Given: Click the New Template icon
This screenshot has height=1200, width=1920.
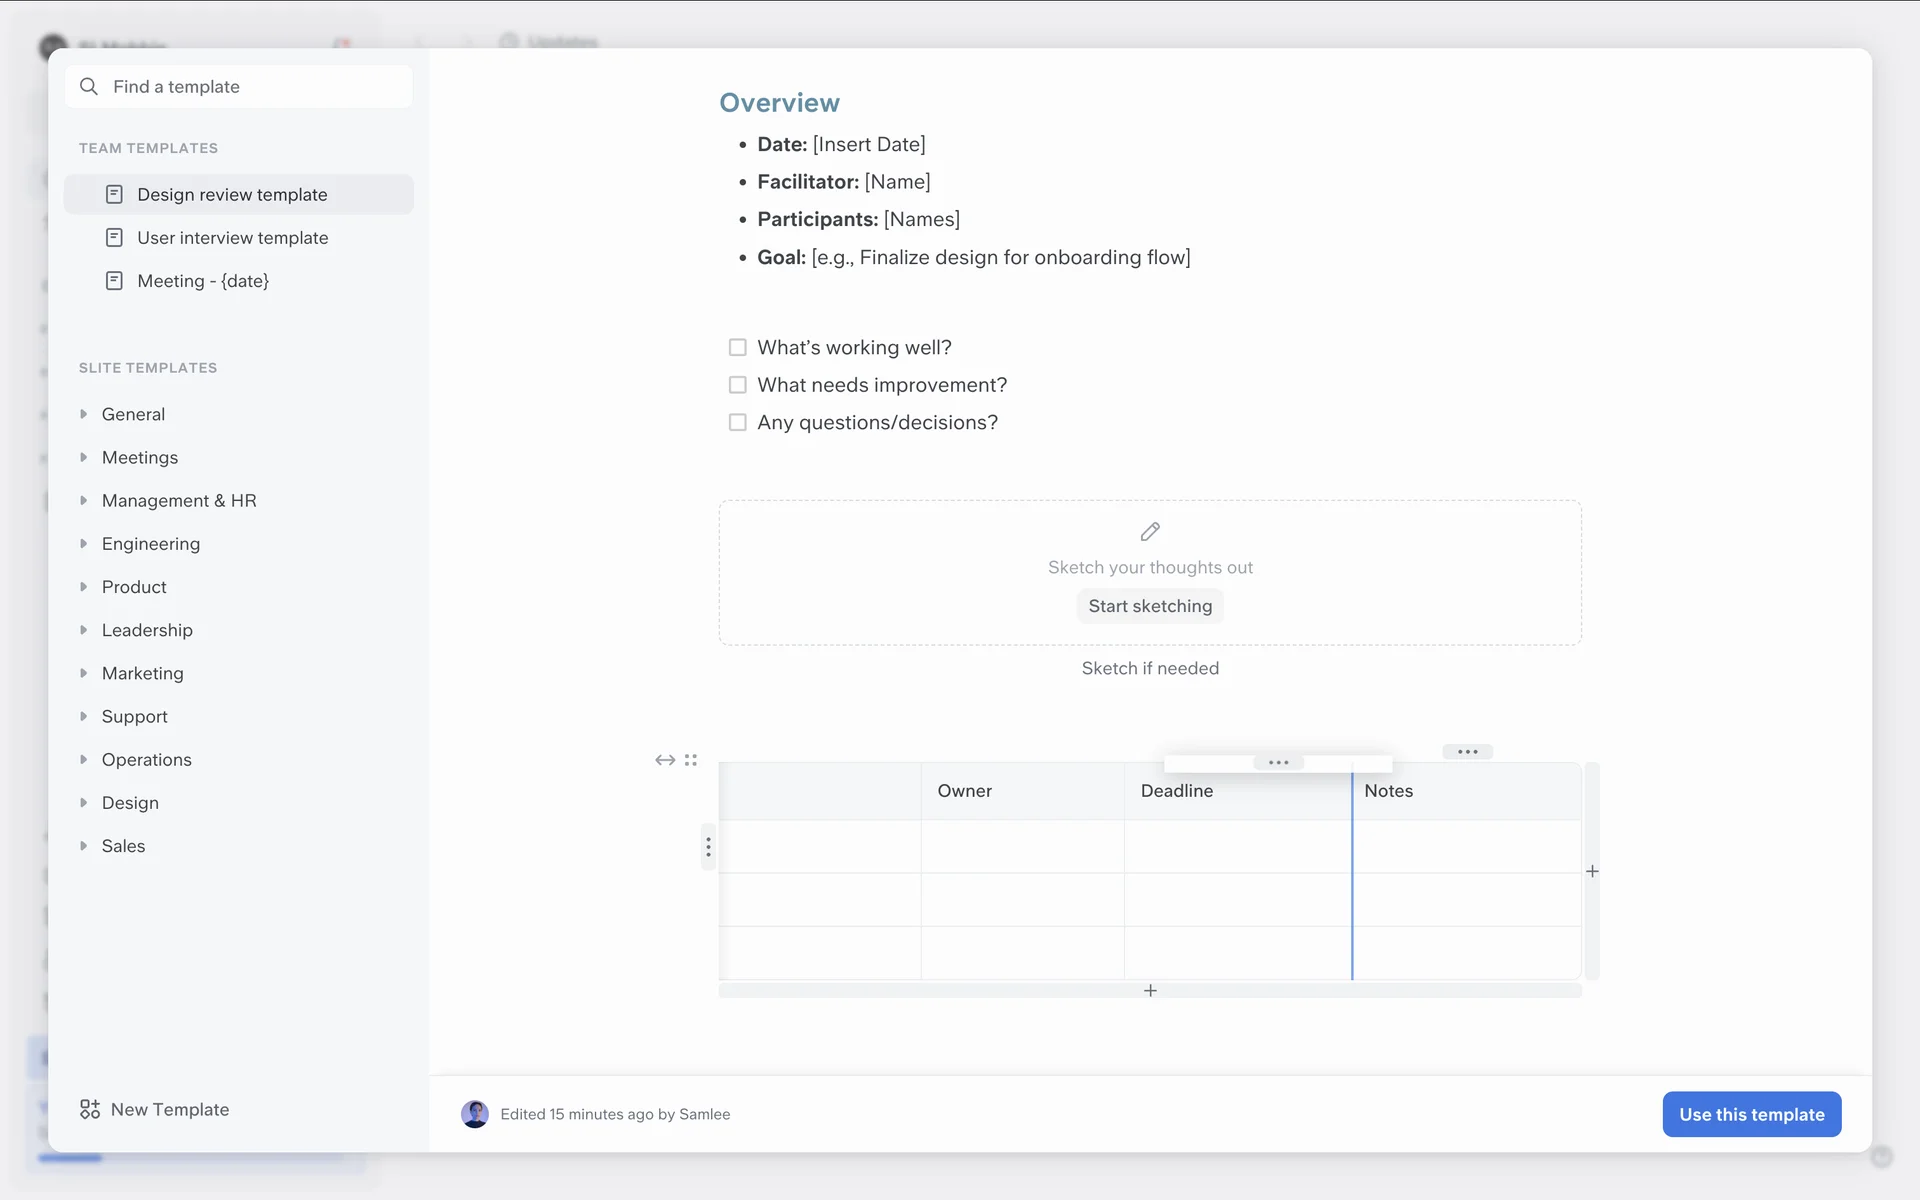Looking at the screenshot, I should click(x=90, y=1109).
